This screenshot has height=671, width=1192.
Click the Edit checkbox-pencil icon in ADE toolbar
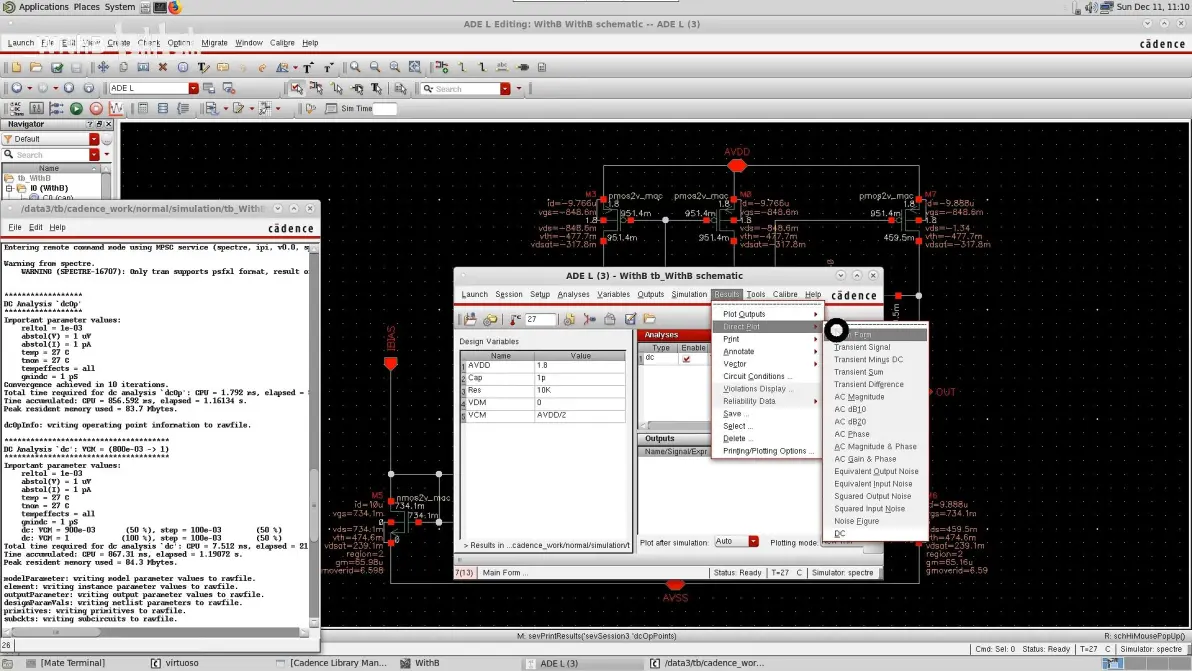[630, 319]
